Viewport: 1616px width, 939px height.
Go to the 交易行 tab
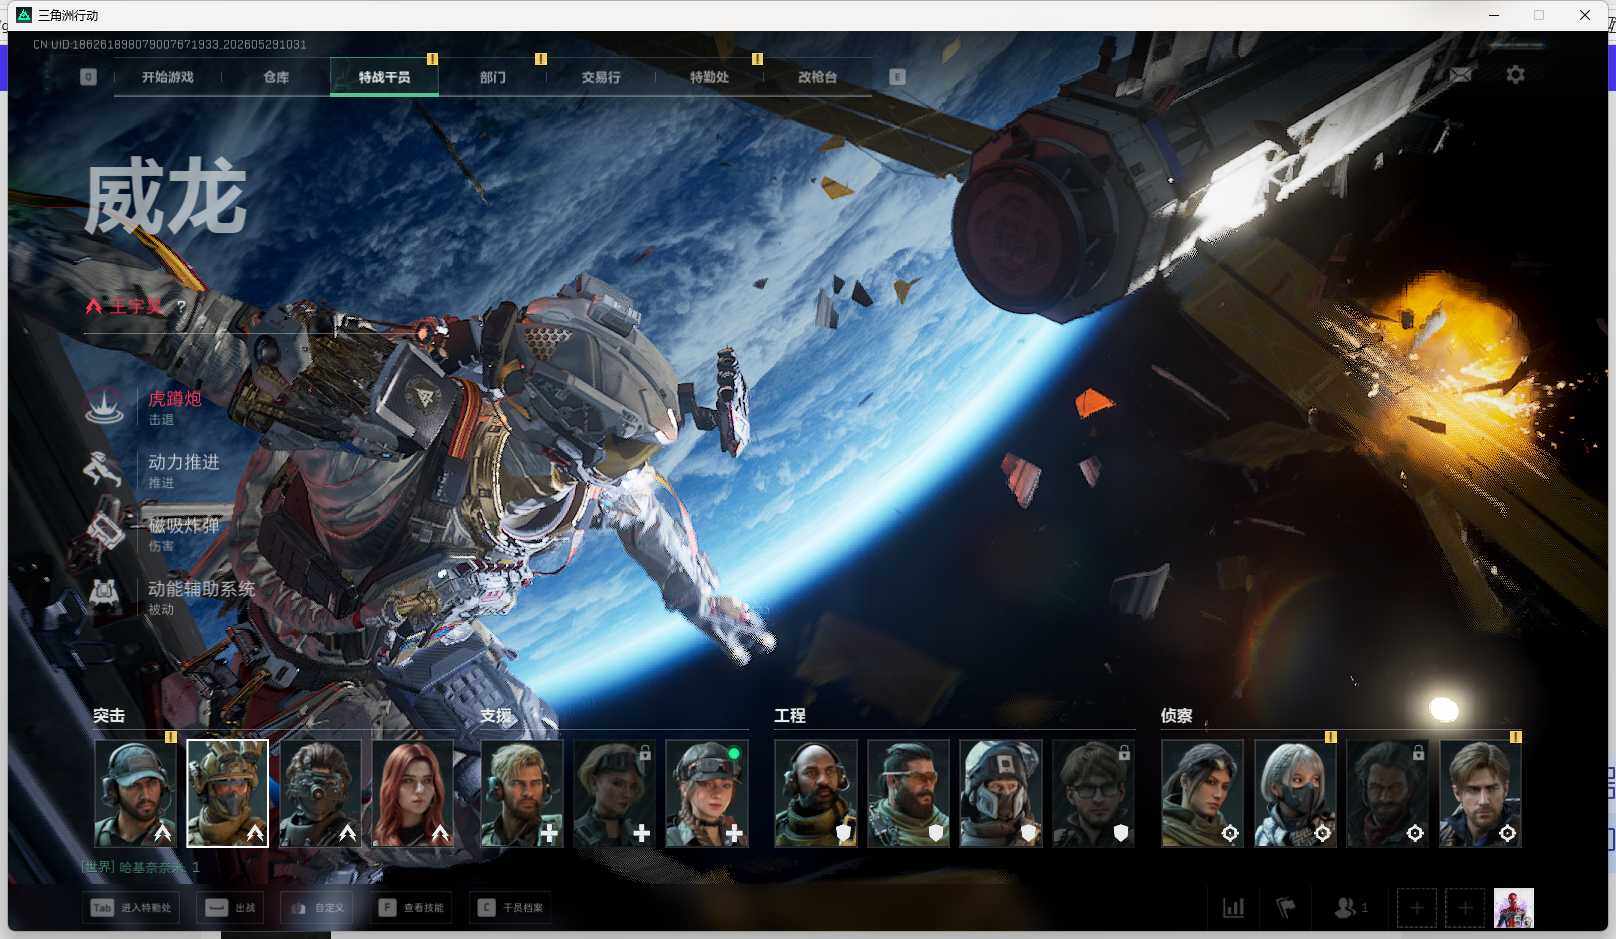click(601, 77)
